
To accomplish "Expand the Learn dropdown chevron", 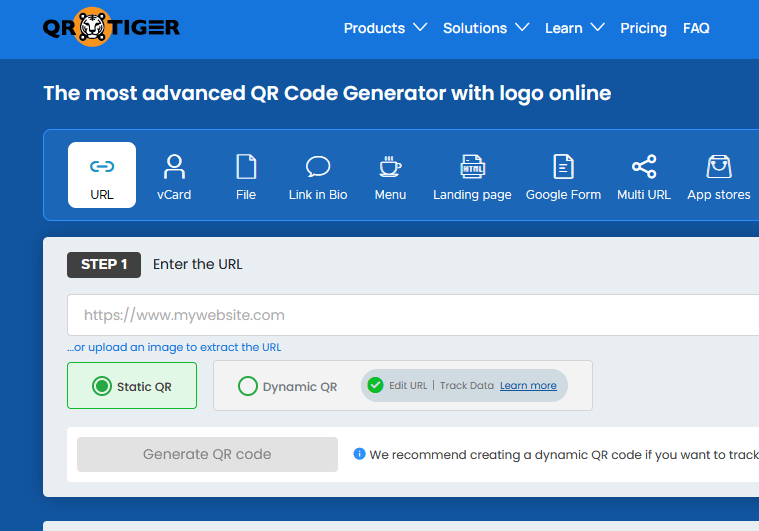I will [x=598, y=27].
